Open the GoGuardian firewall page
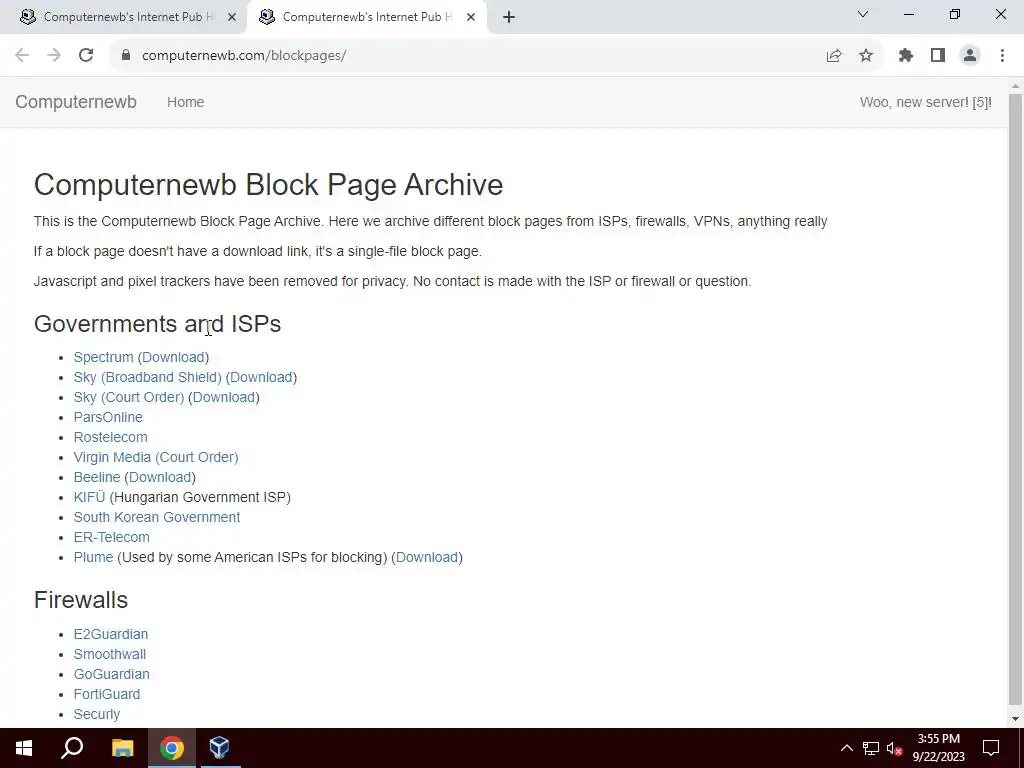 click(x=112, y=674)
